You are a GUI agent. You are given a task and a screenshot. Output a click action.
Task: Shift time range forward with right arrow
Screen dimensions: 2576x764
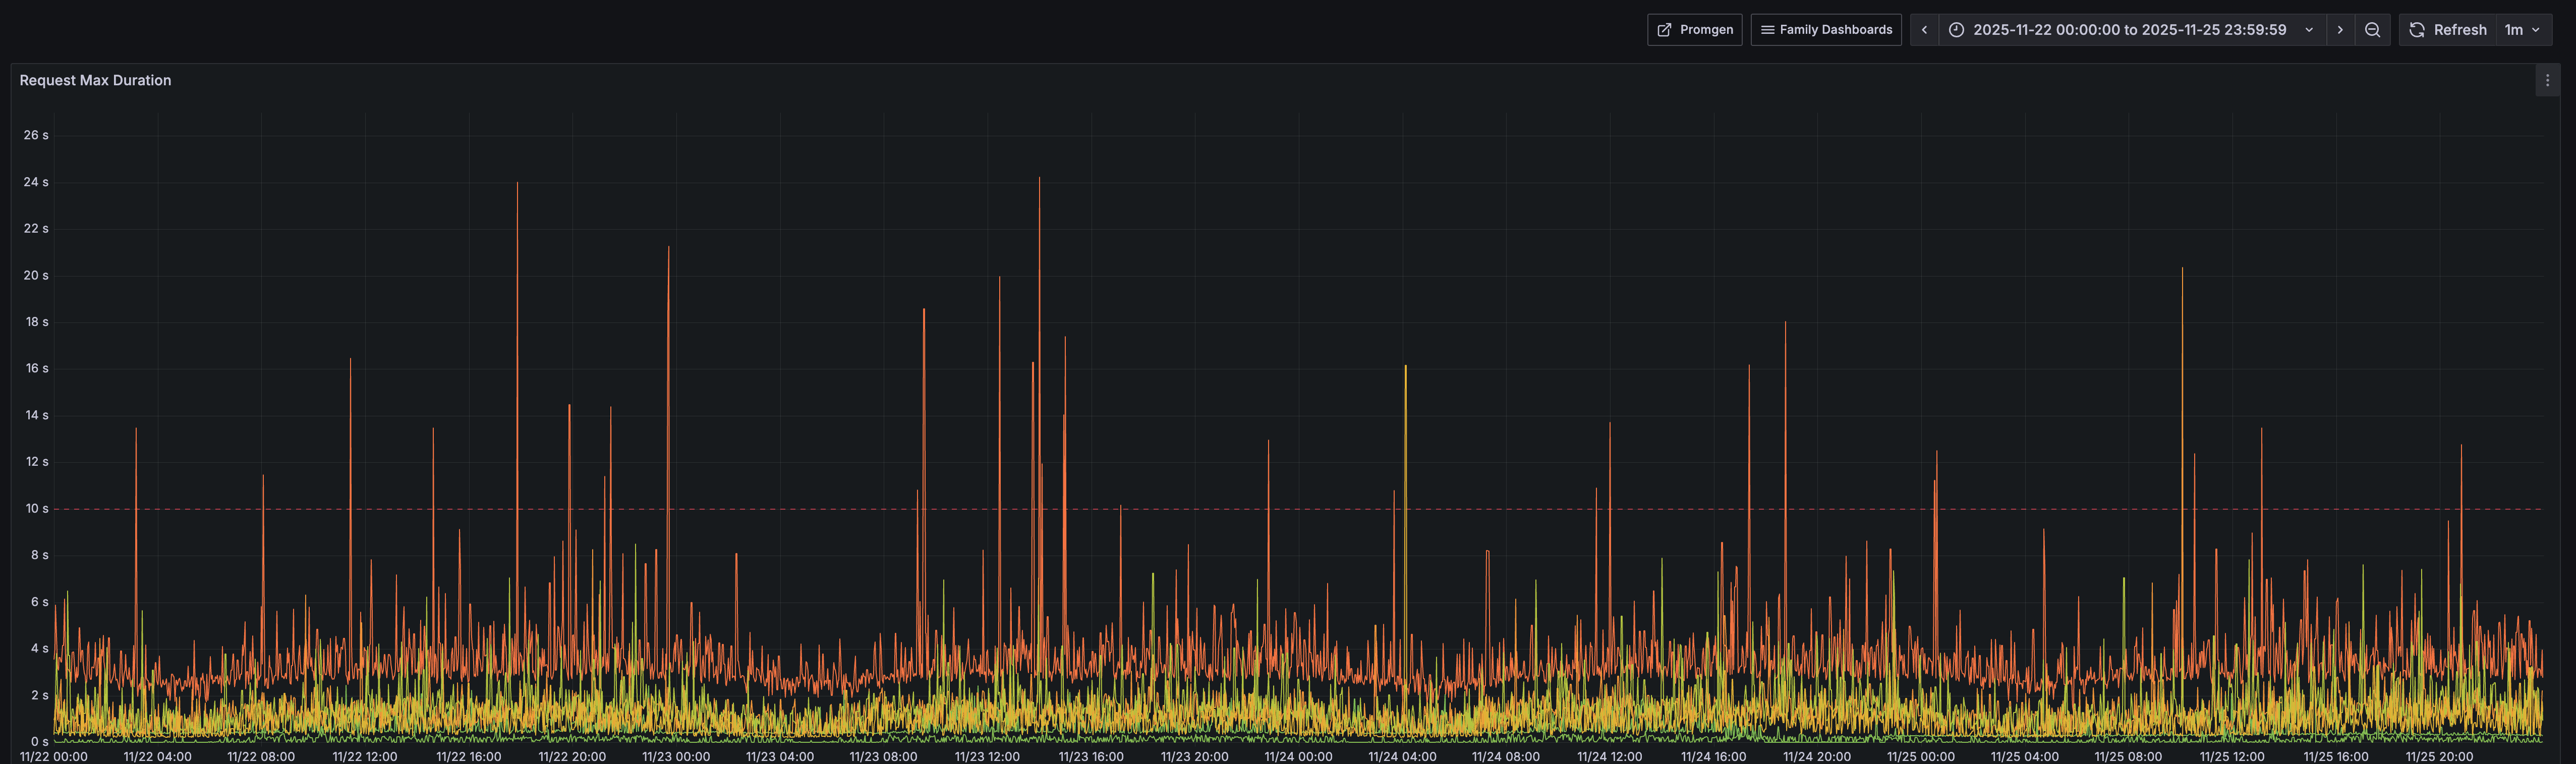point(2340,30)
